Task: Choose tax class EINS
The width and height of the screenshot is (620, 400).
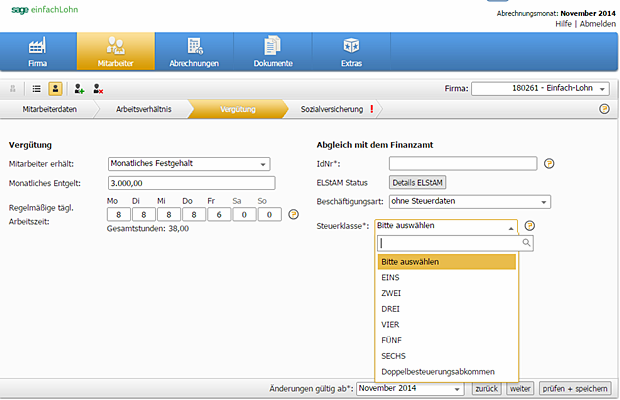Action: [447, 277]
